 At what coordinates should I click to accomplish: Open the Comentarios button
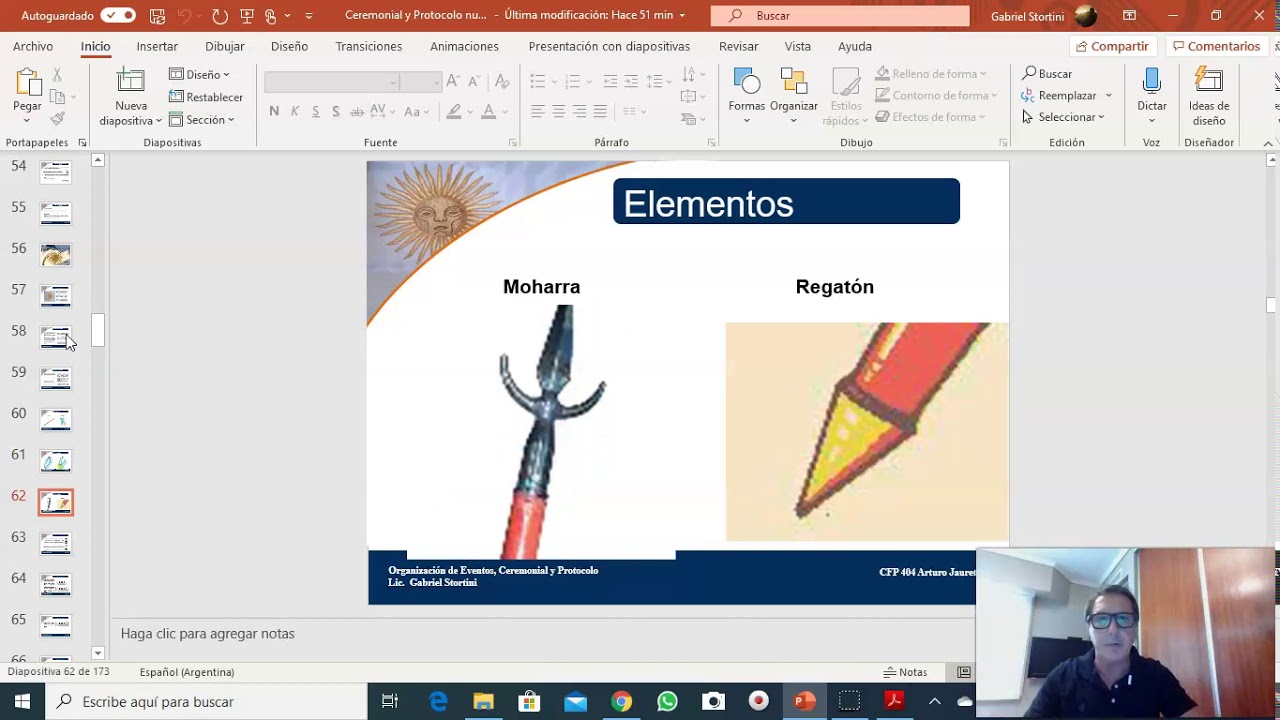click(x=1216, y=46)
